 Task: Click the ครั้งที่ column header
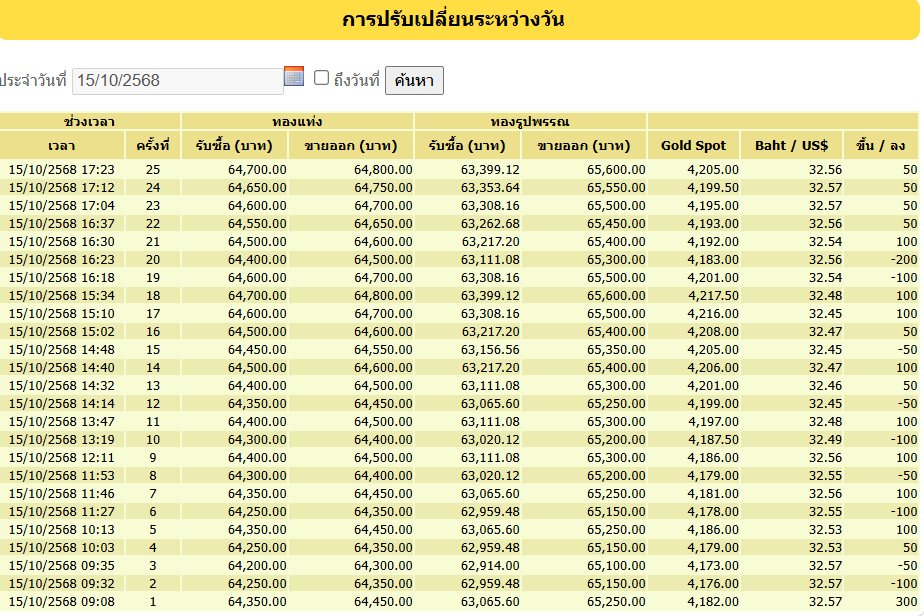pyautogui.click(x=153, y=146)
